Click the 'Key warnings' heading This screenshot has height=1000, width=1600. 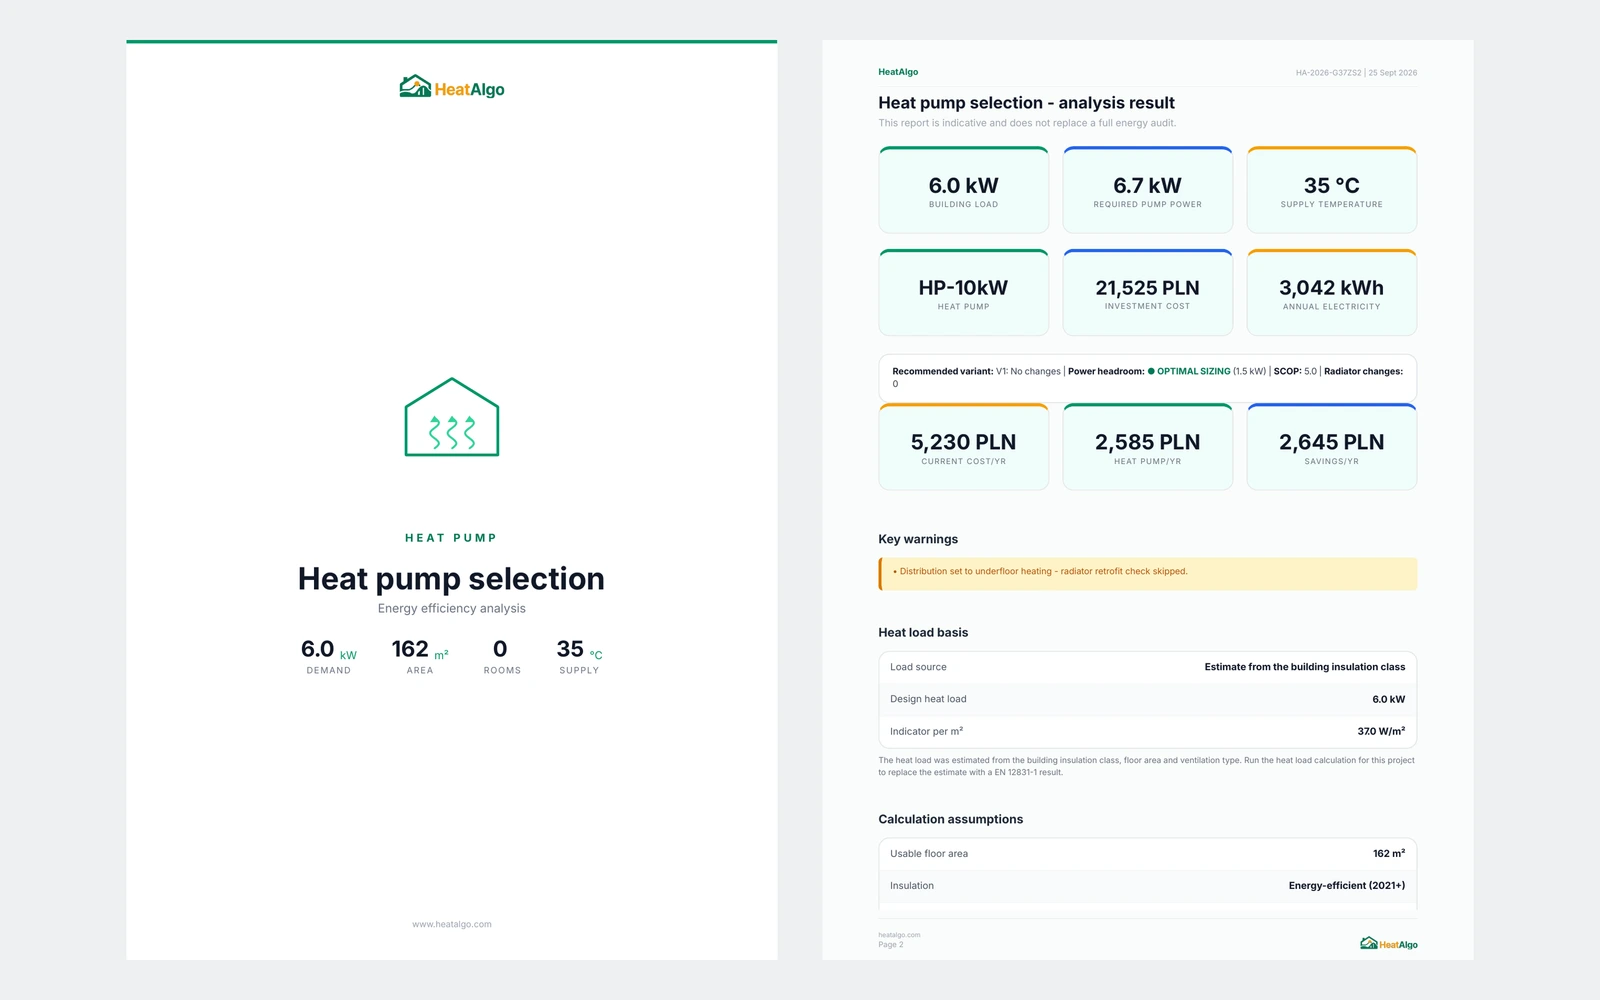pos(918,539)
